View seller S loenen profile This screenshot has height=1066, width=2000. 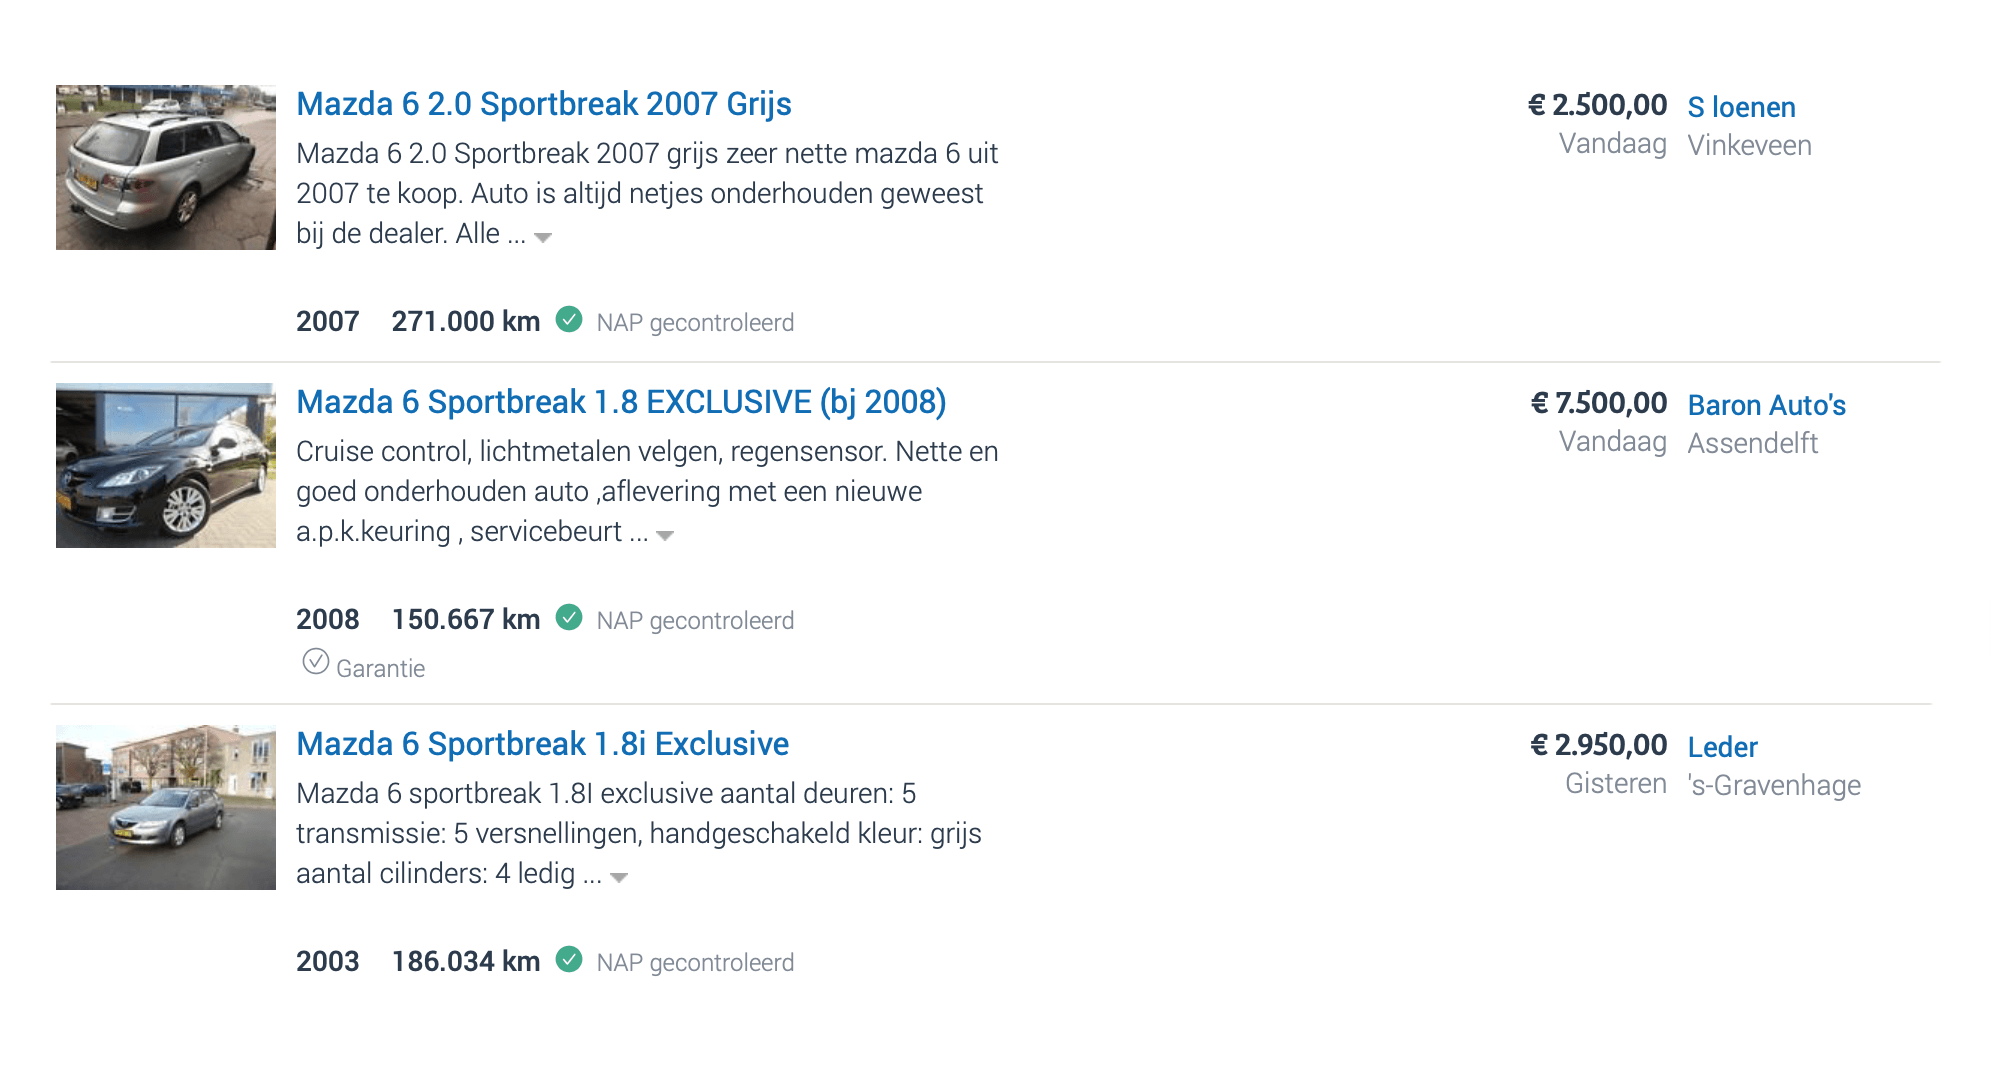(x=1741, y=107)
